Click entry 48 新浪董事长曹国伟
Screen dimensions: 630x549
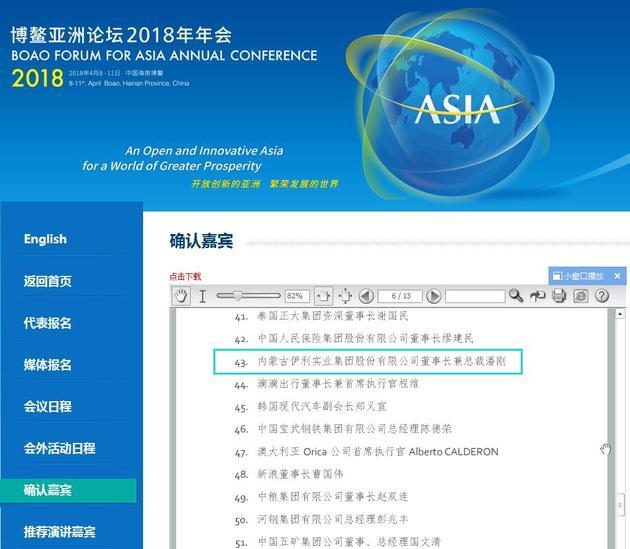289,474
